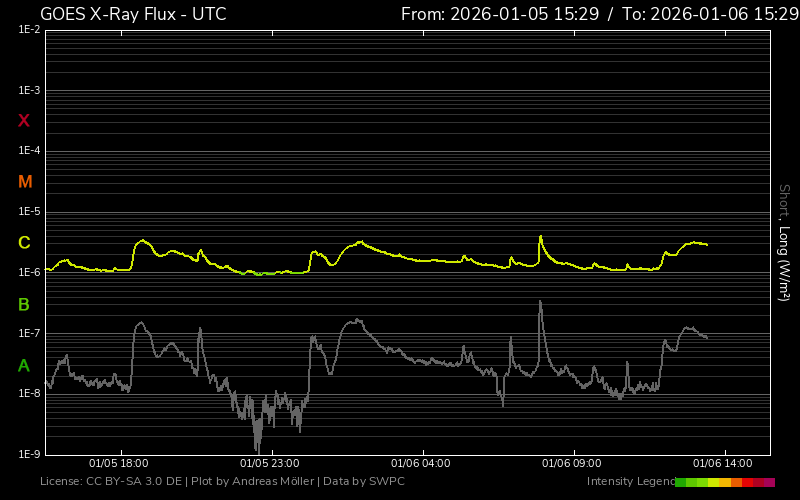Click the 01/06 09:00 time axis label

(571, 463)
